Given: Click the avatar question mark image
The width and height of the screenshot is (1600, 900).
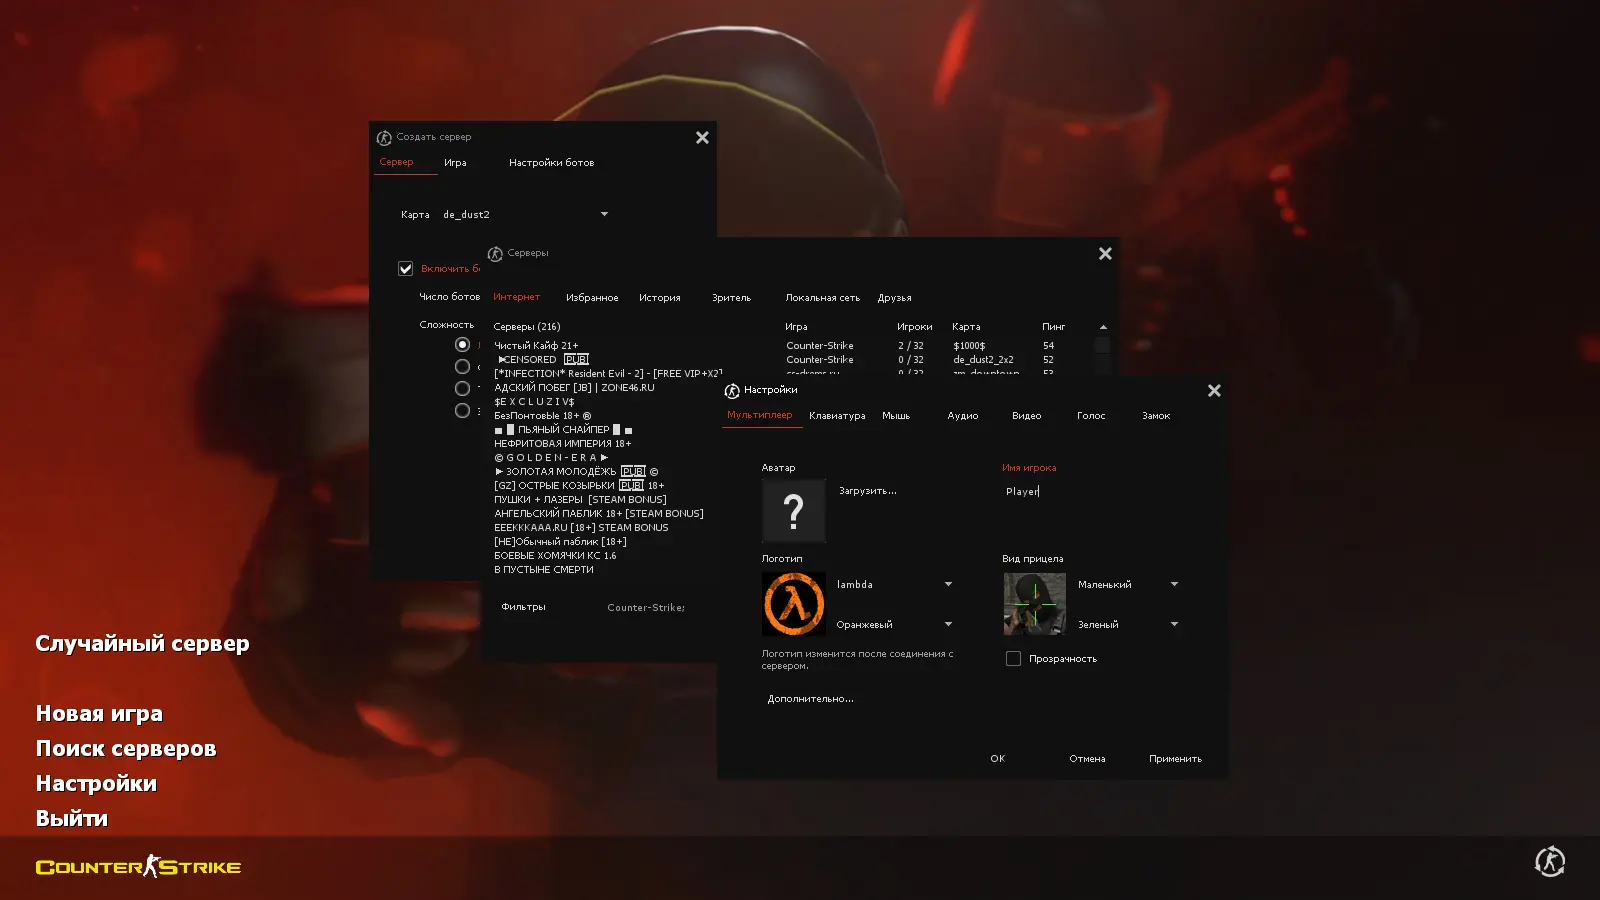Looking at the screenshot, I should coord(794,511).
